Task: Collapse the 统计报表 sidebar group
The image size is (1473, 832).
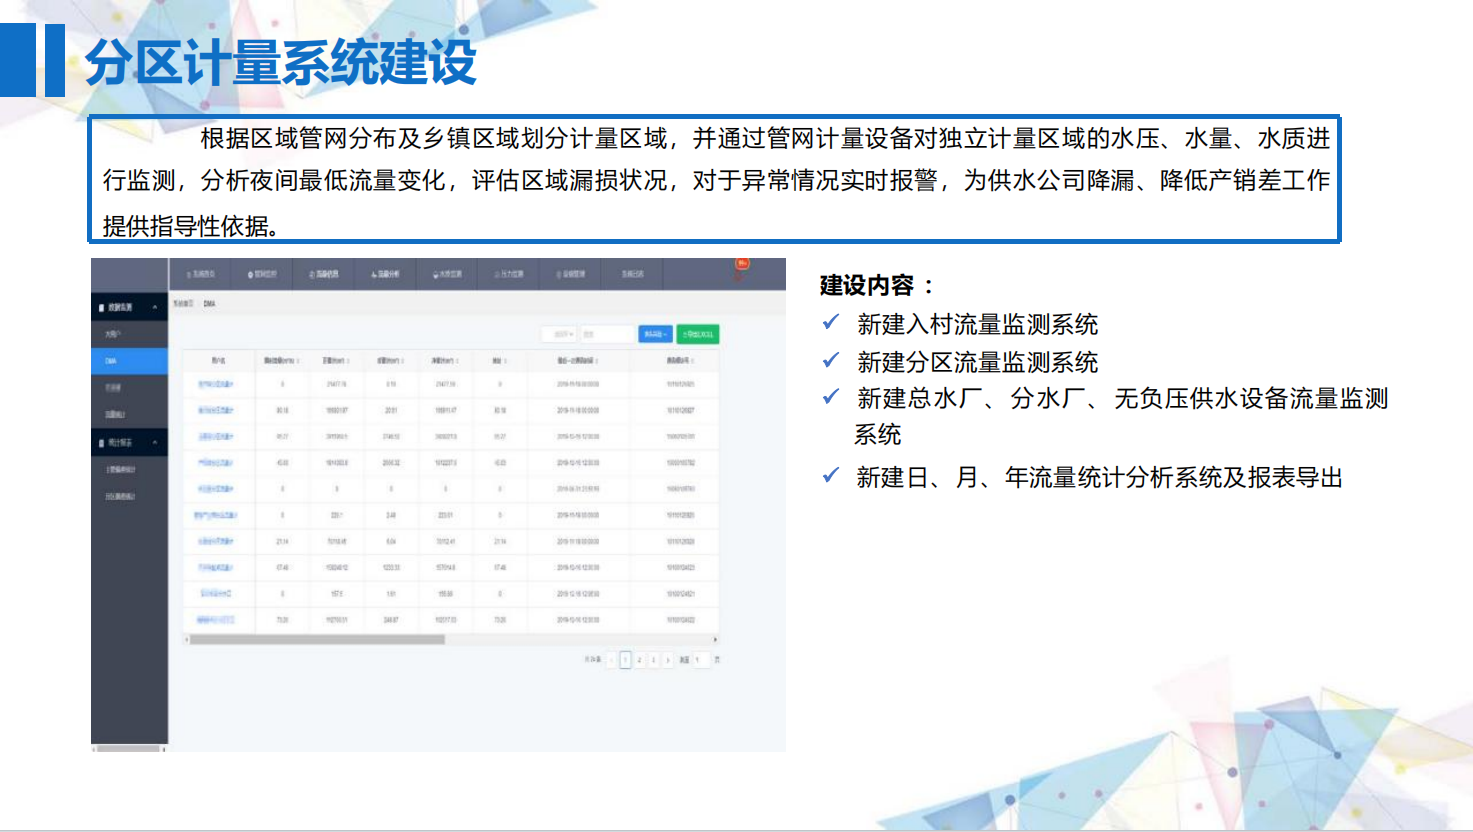Action: (x=154, y=442)
